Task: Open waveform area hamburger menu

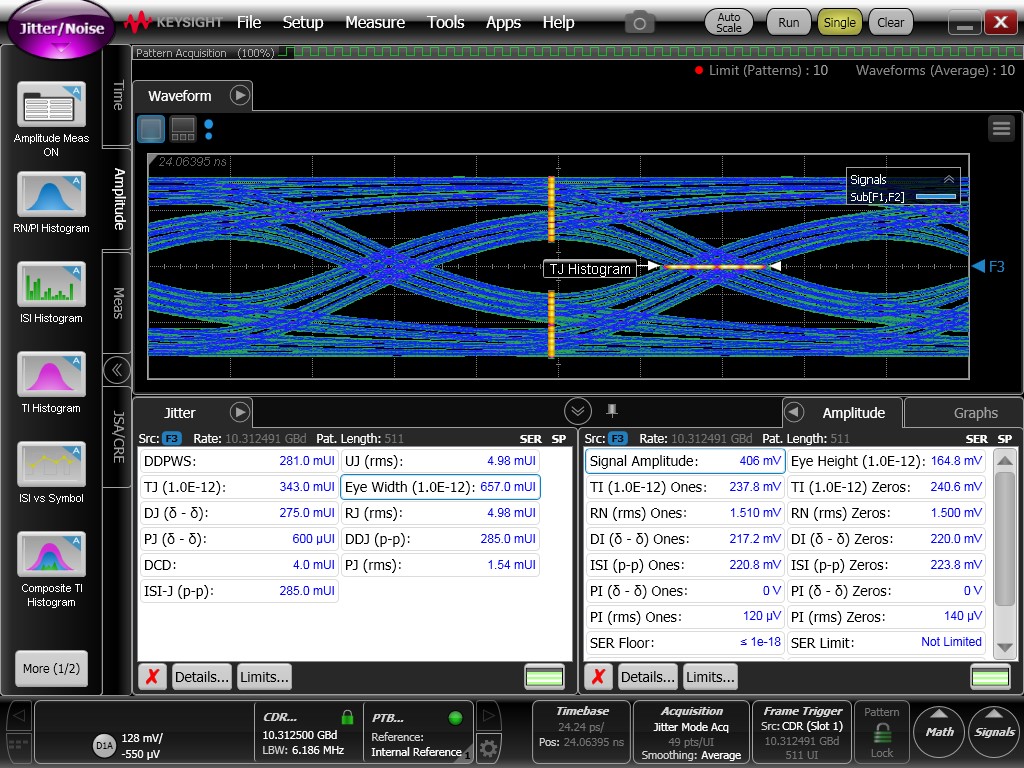Action: point(1001,128)
